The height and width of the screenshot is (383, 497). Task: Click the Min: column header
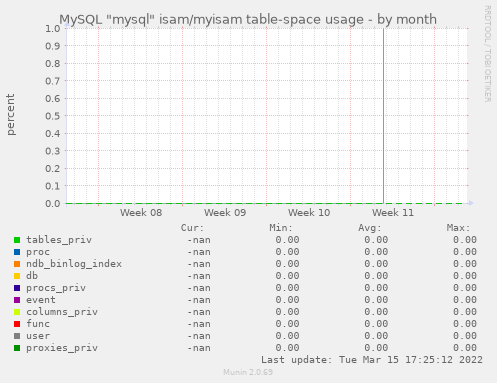pos(281,228)
